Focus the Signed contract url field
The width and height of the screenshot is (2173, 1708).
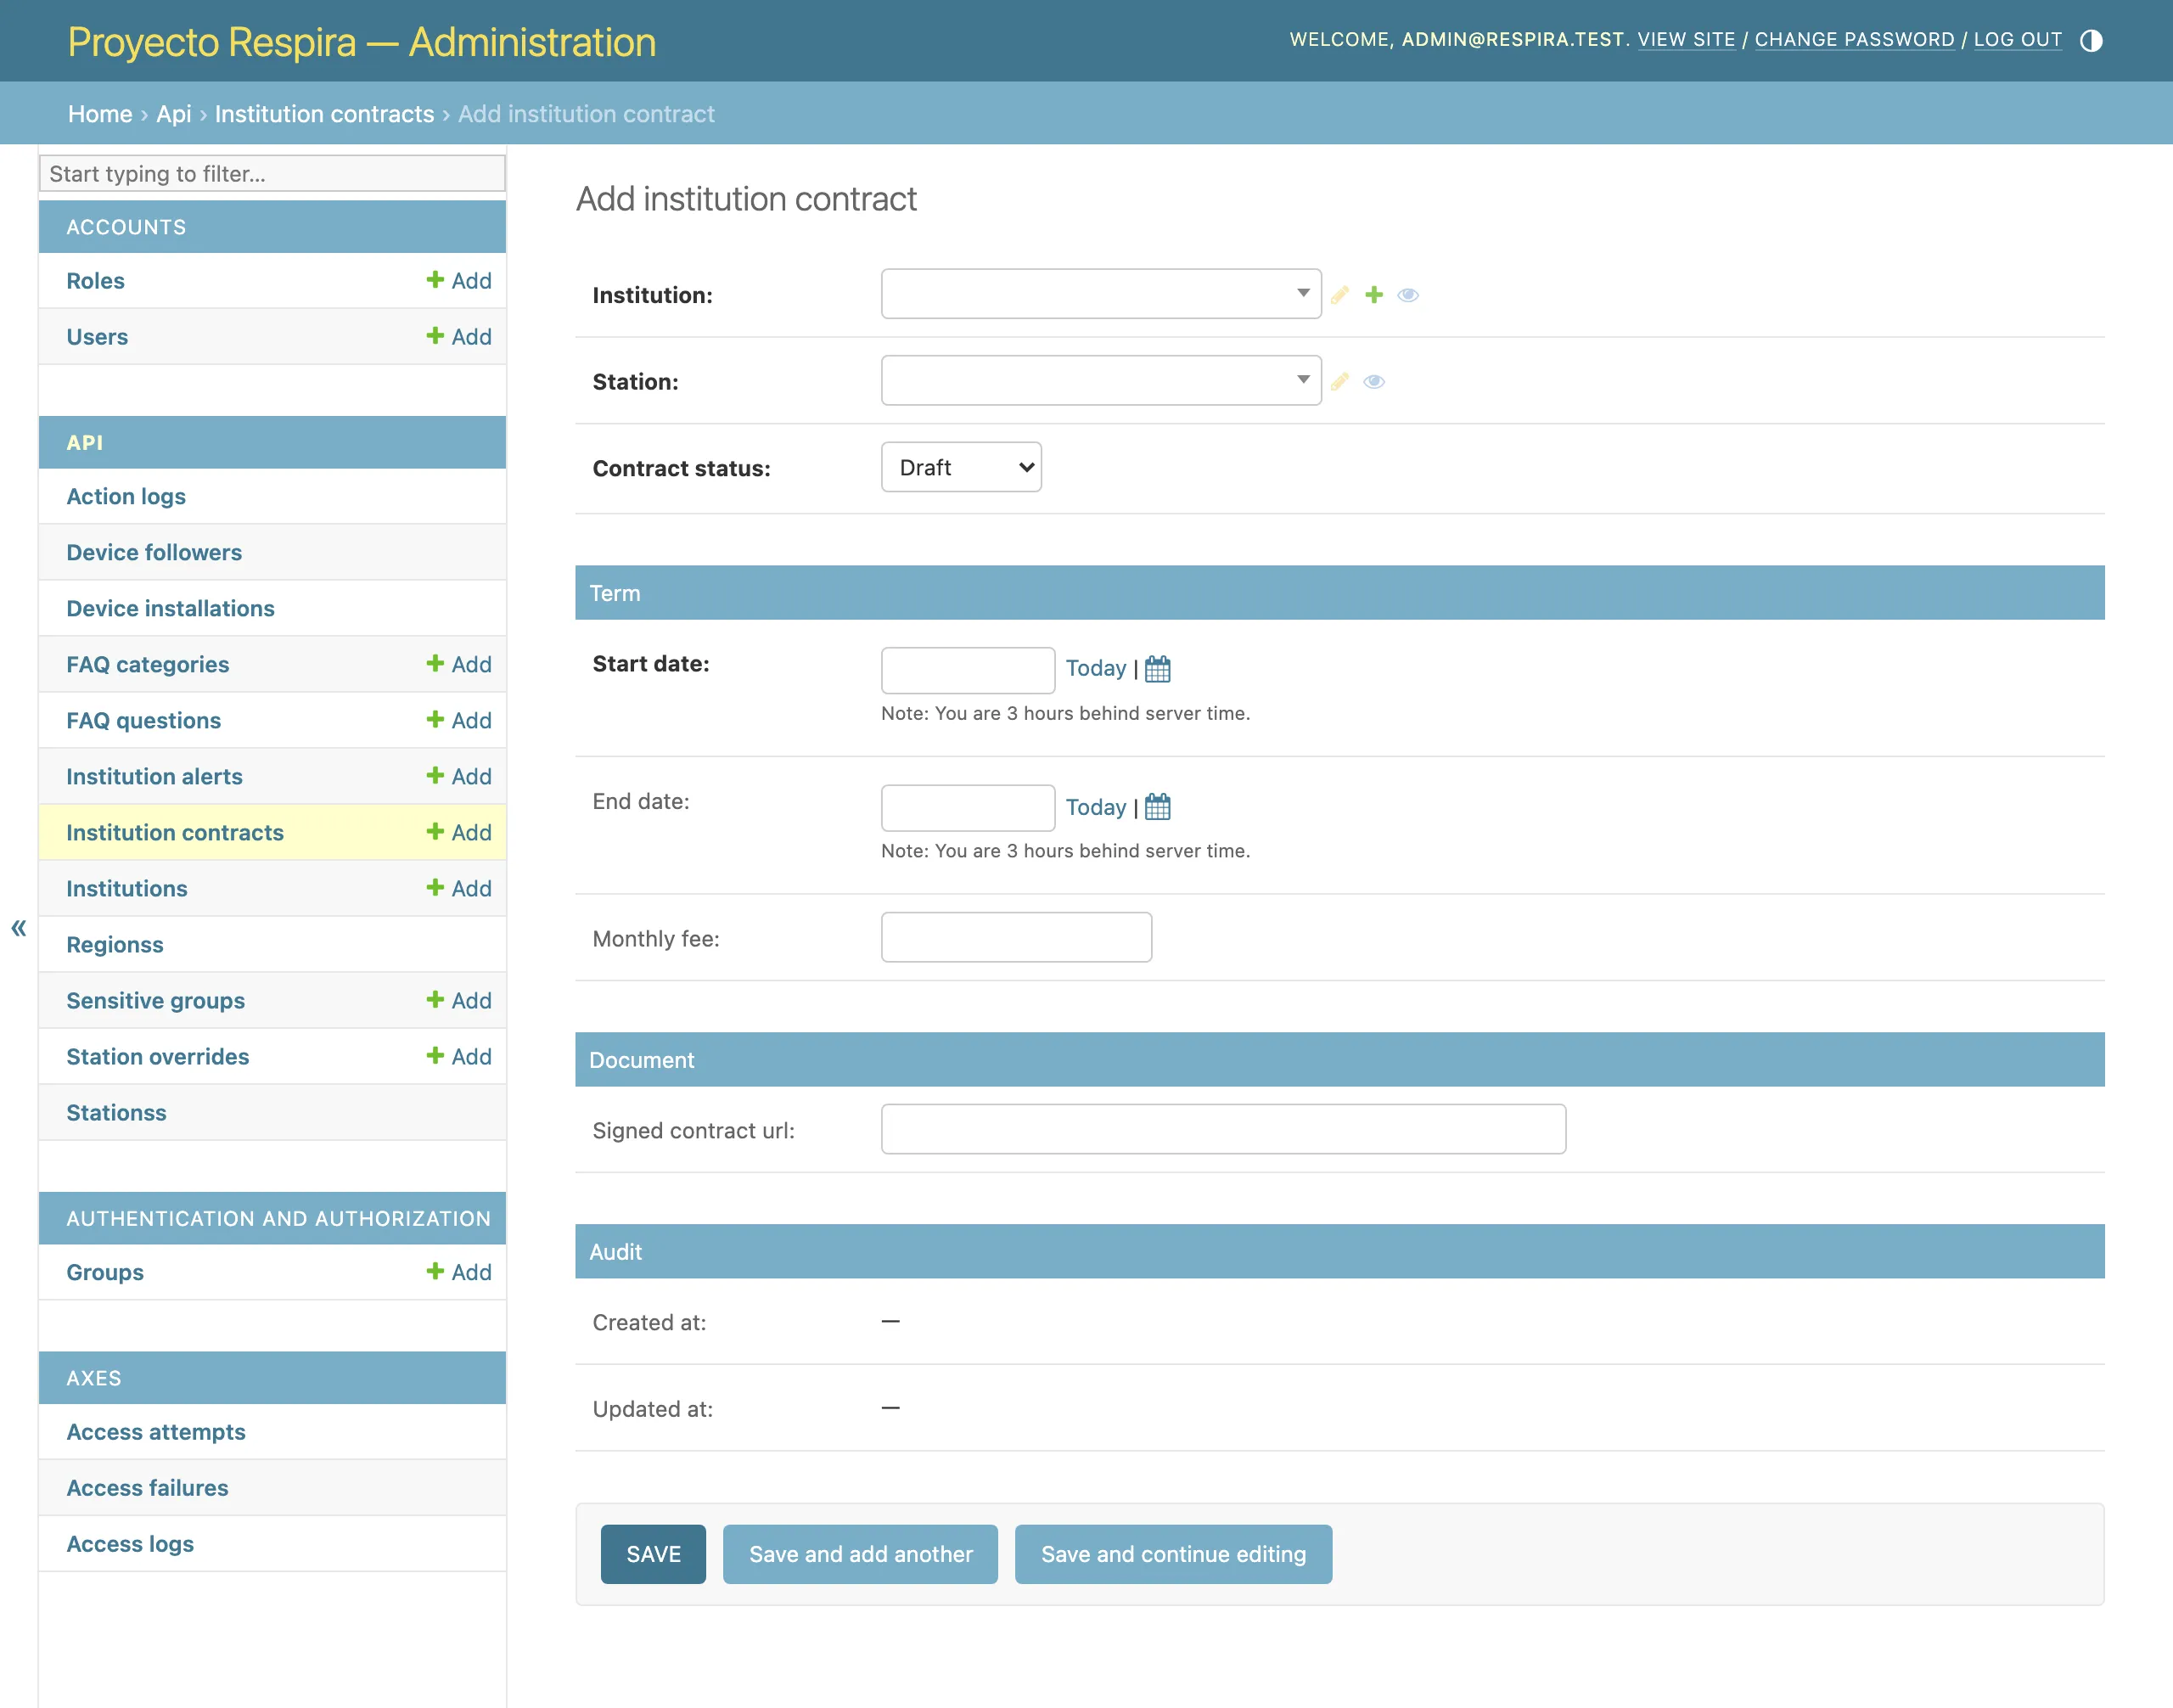[1223, 1129]
